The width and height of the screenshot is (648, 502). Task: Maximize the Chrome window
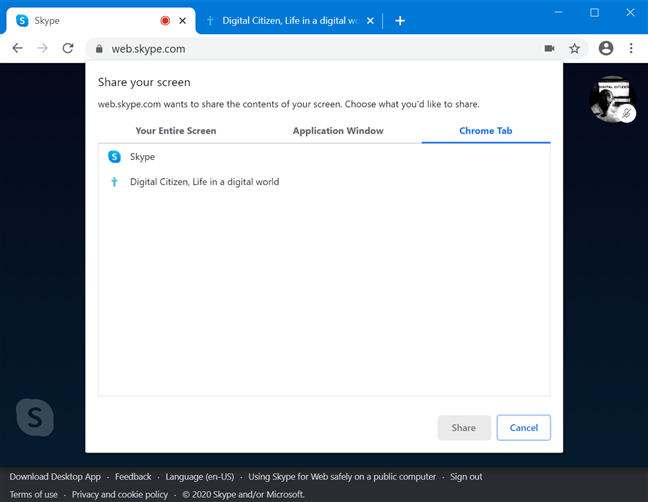pyautogui.click(x=594, y=12)
